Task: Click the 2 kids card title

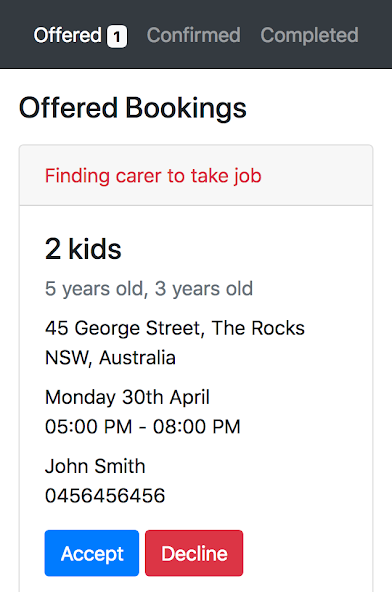Action: coord(83,249)
